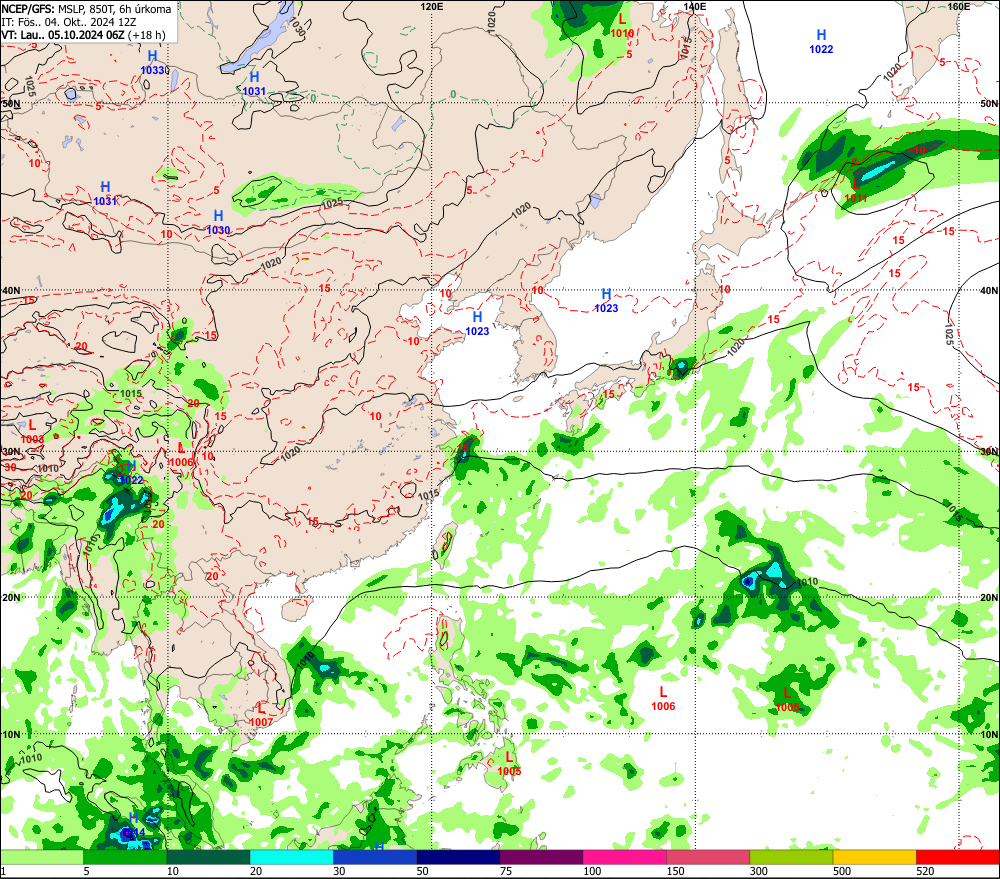
Task: Click the 40N latitude label on left
Action: coord(11,290)
